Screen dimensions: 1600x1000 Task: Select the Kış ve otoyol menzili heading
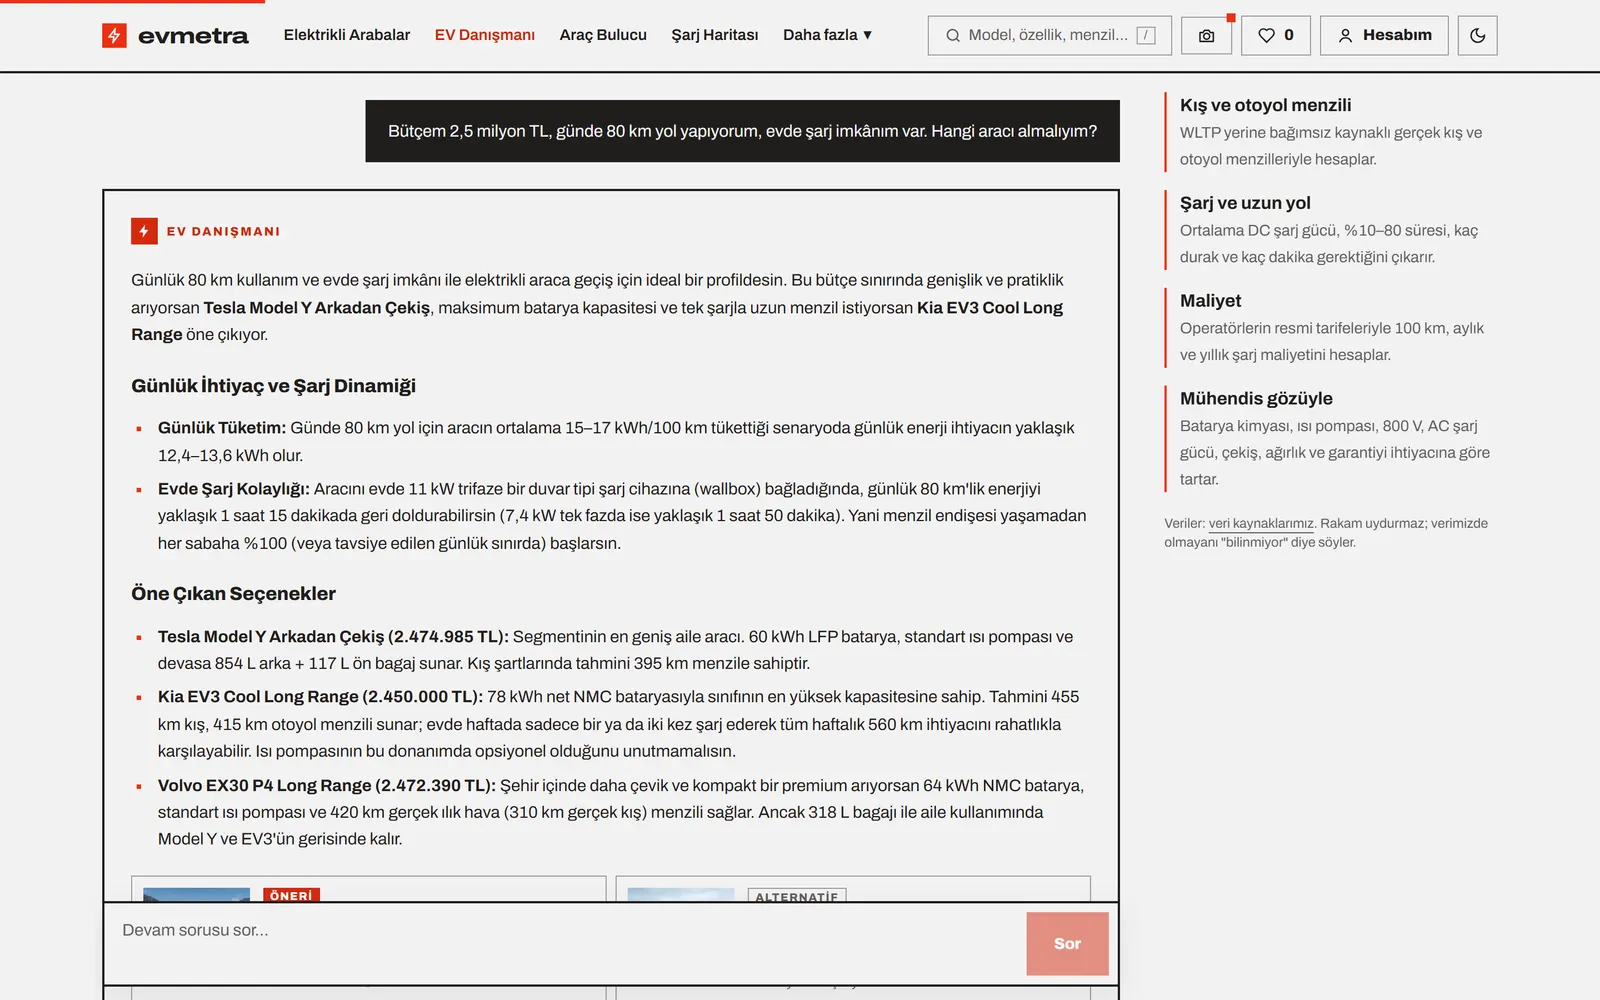1265,105
